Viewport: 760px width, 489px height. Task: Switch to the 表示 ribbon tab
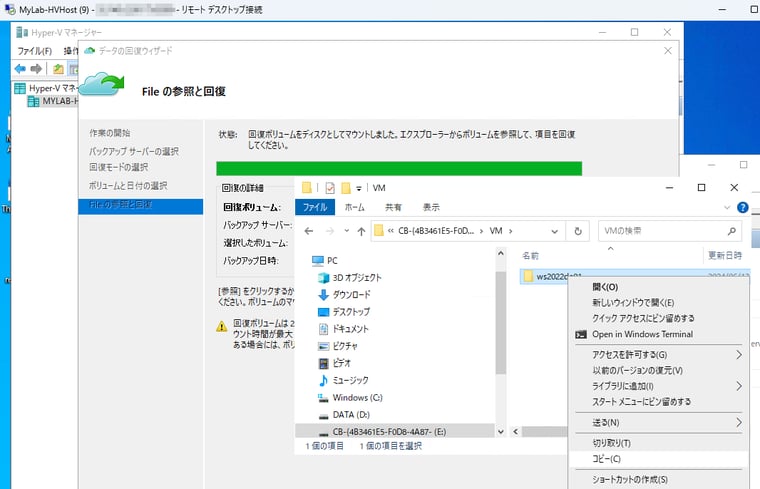pyautogui.click(x=431, y=207)
